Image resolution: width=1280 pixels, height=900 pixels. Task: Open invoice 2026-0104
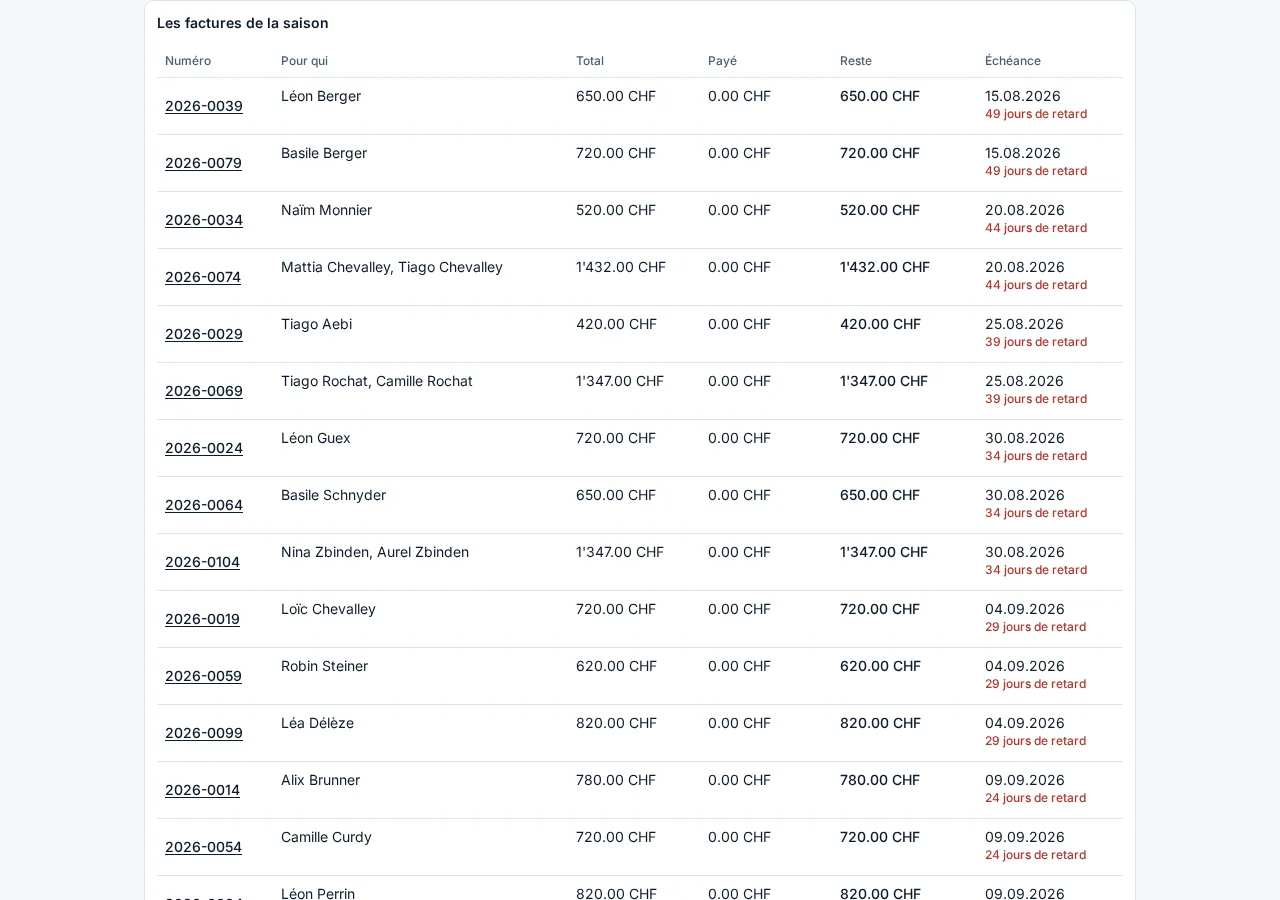click(202, 562)
